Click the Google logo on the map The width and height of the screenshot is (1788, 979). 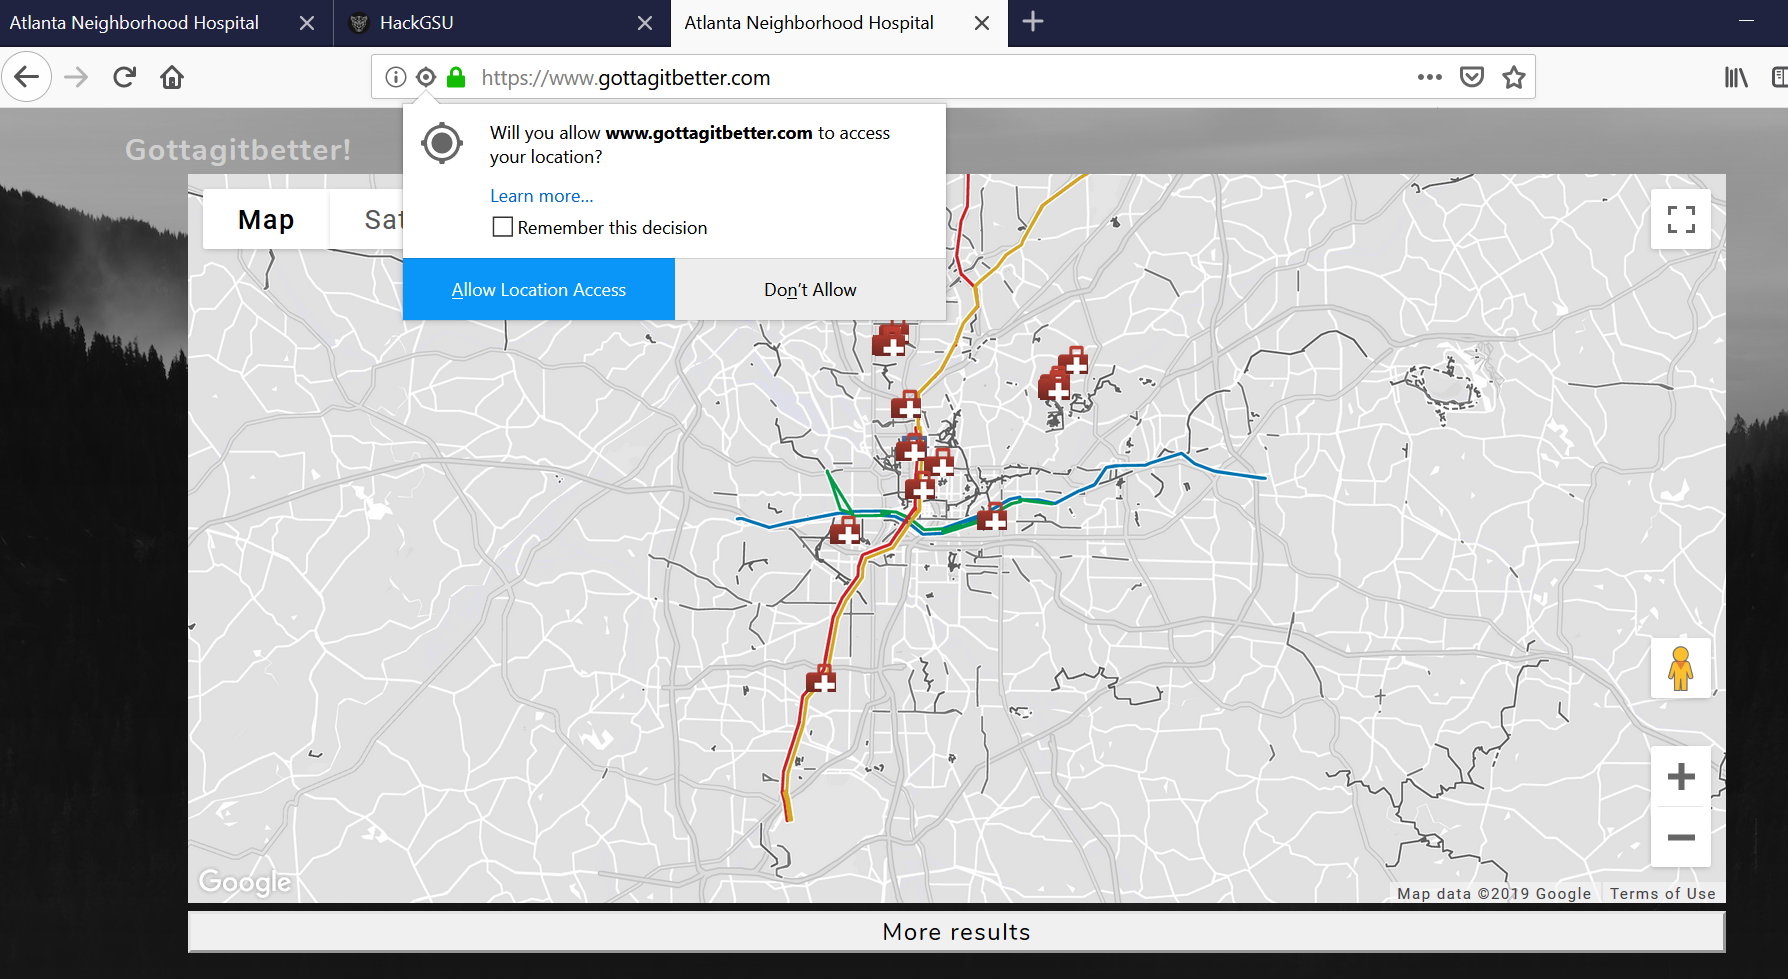(245, 881)
